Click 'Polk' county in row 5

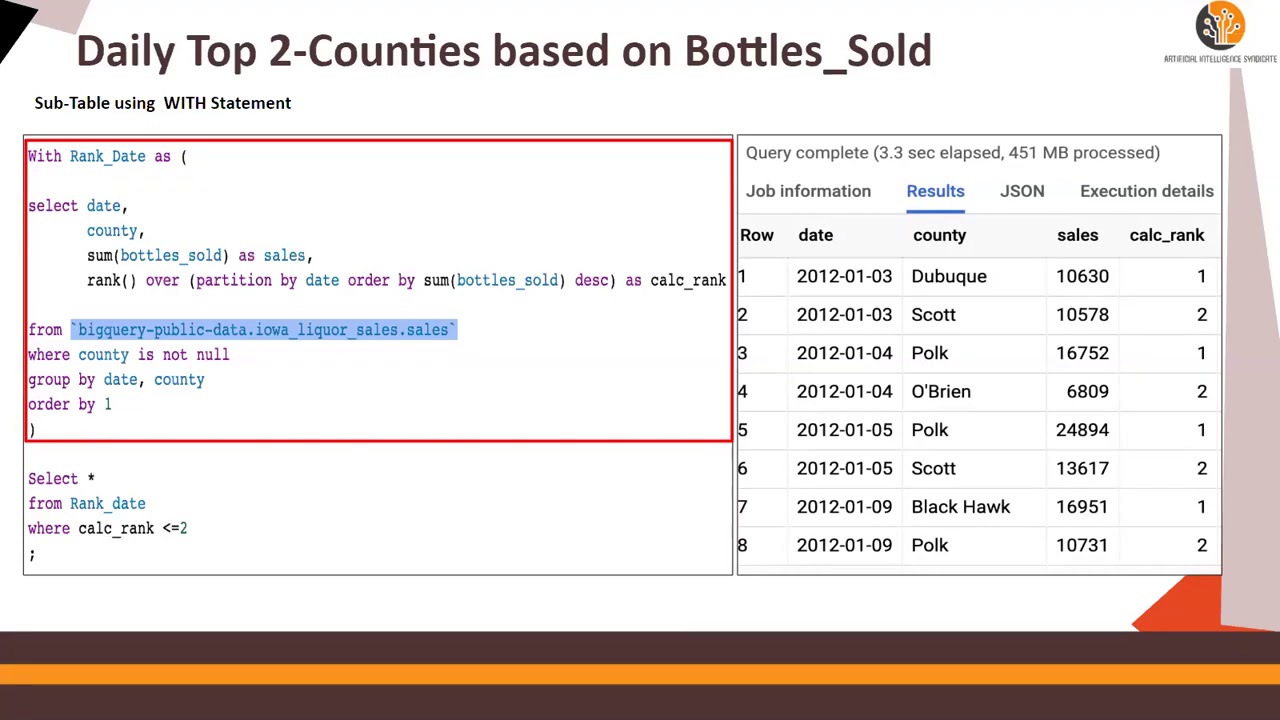[x=930, y=430]
